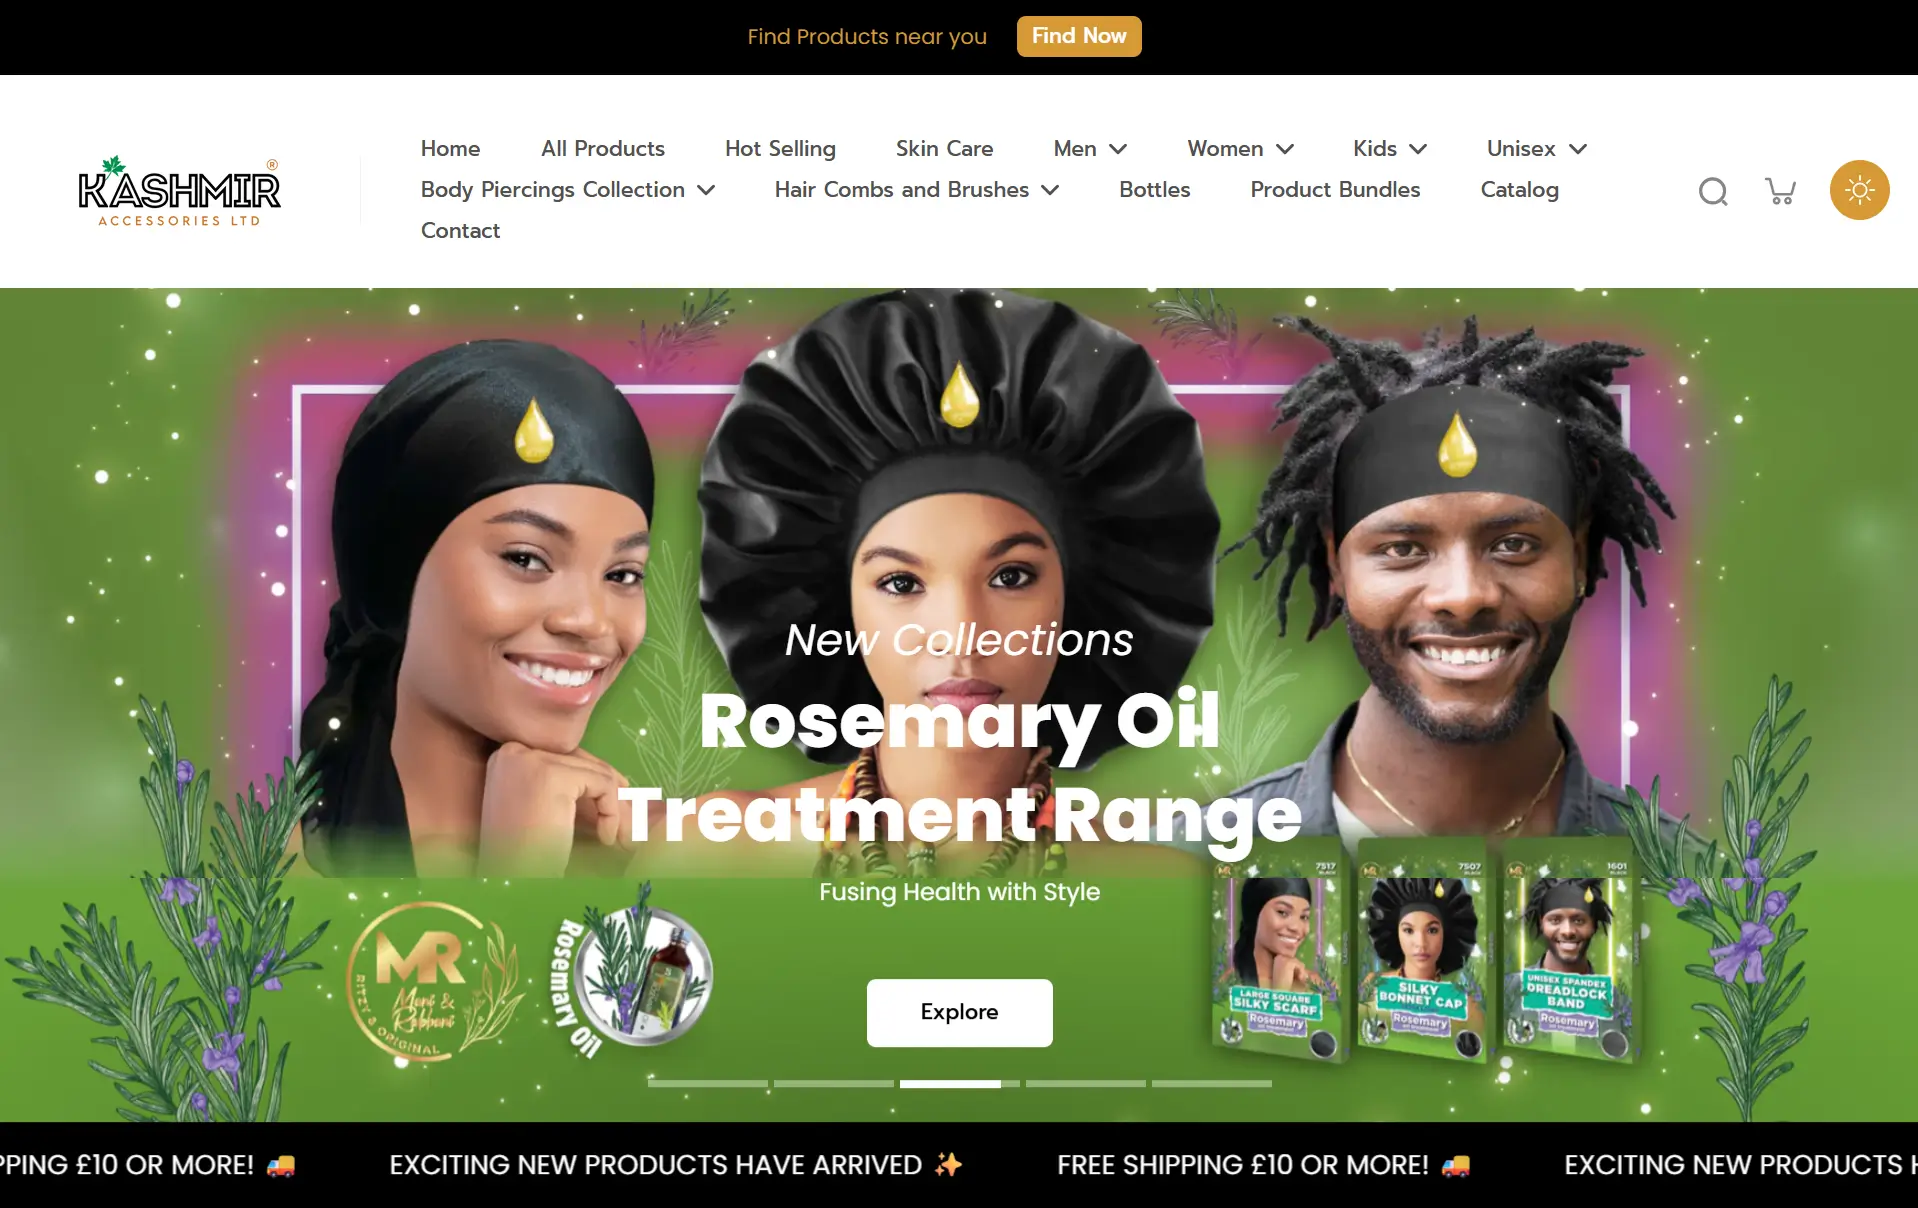The width and height of the screenshot is (1918, 1208).
Task: Toggle the sun light/dark mode button
Action: 1859,190
